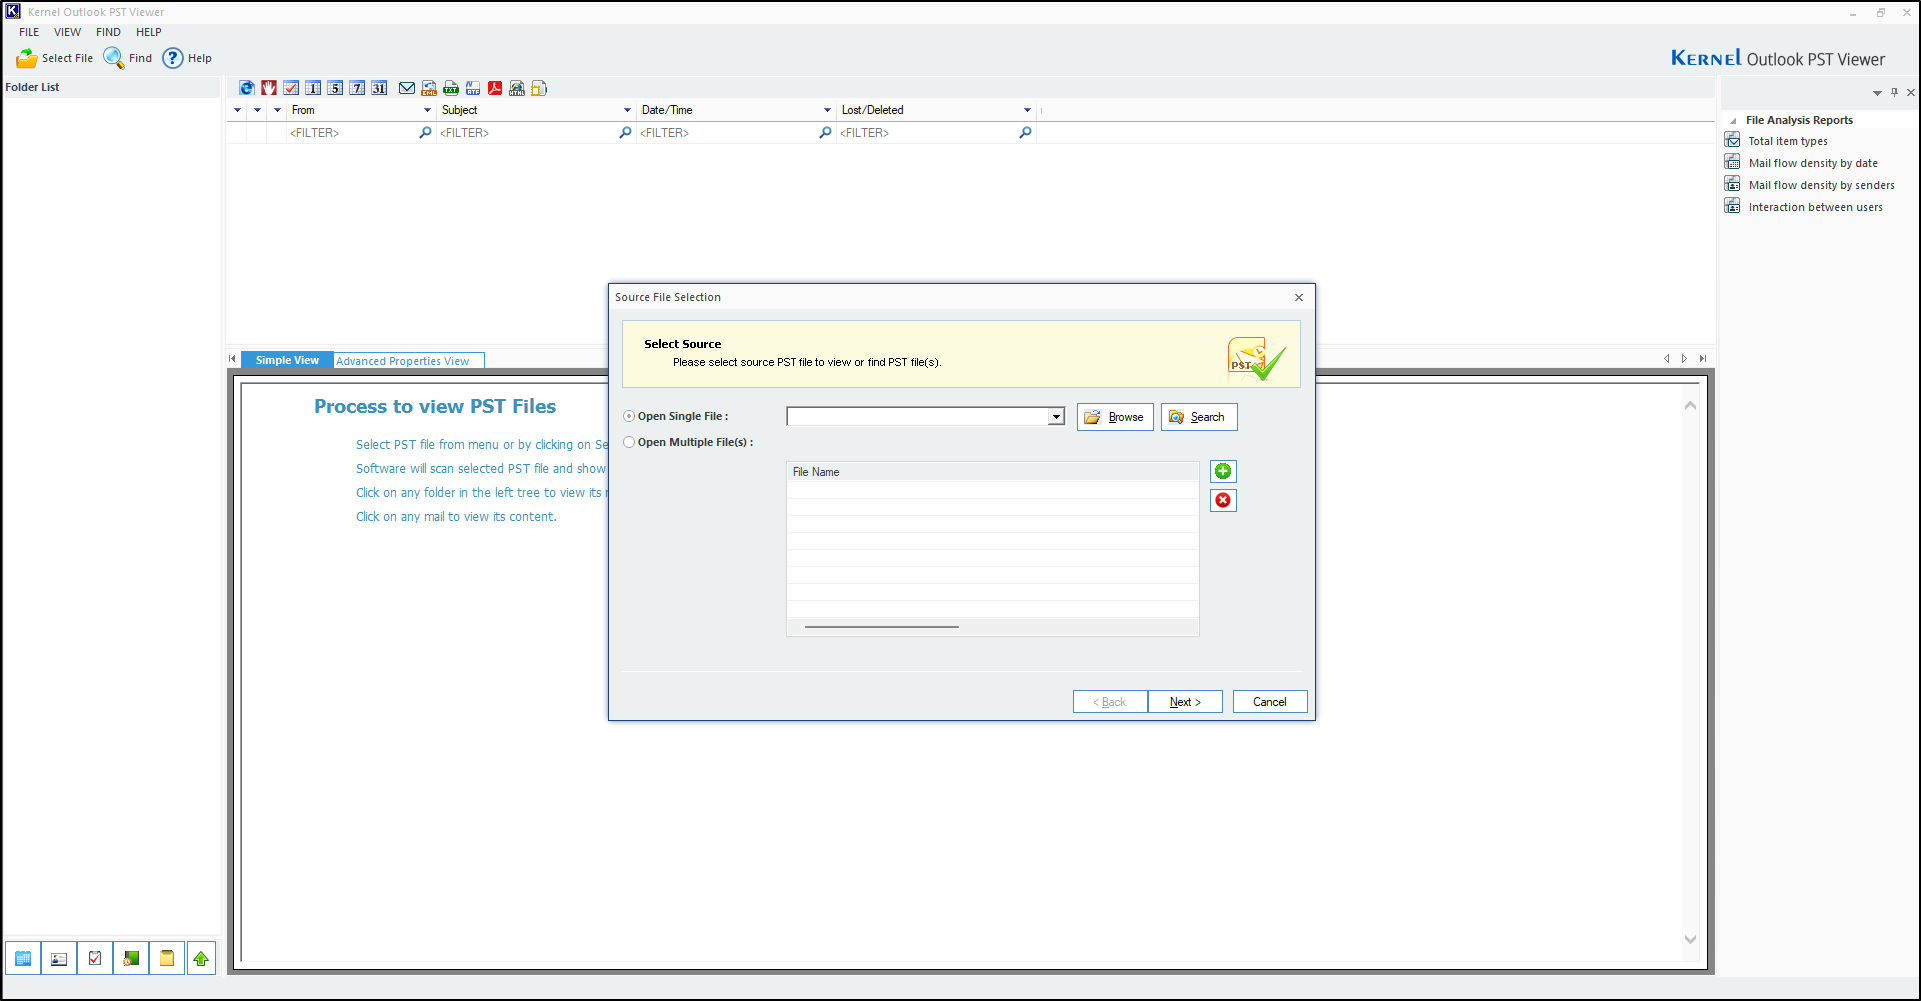This screenshot has width=1921, height=1001.
Task: Click the Help toolbar button
Action: (188, 58)
